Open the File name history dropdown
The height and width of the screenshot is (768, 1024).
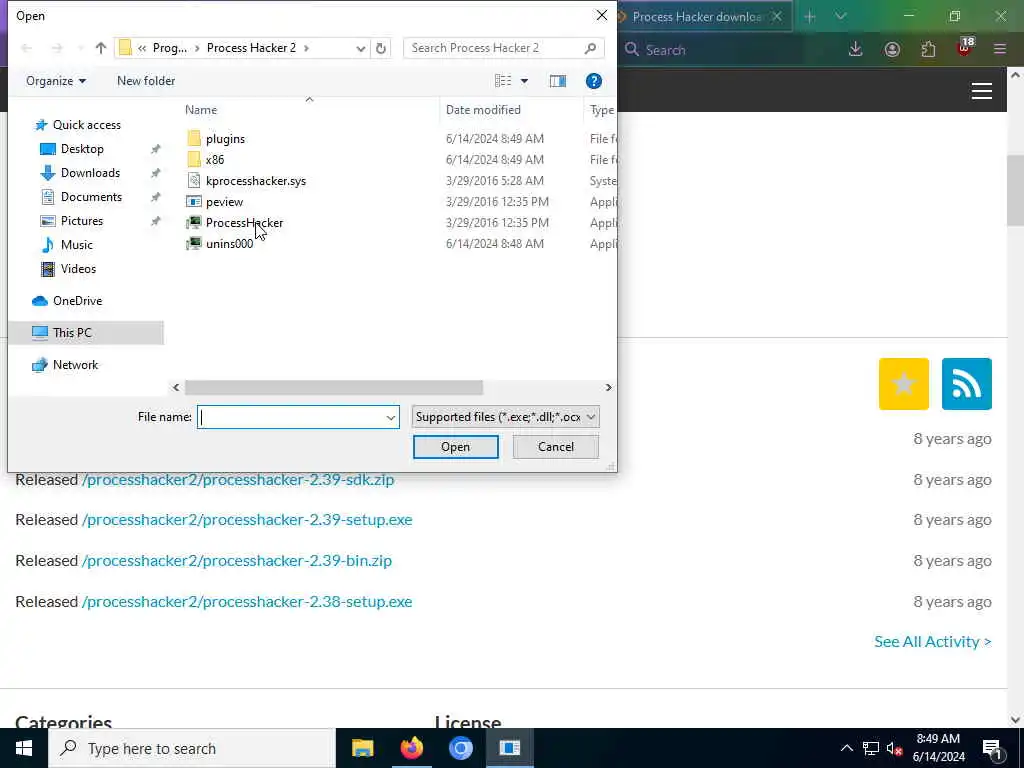click(391, 417)
